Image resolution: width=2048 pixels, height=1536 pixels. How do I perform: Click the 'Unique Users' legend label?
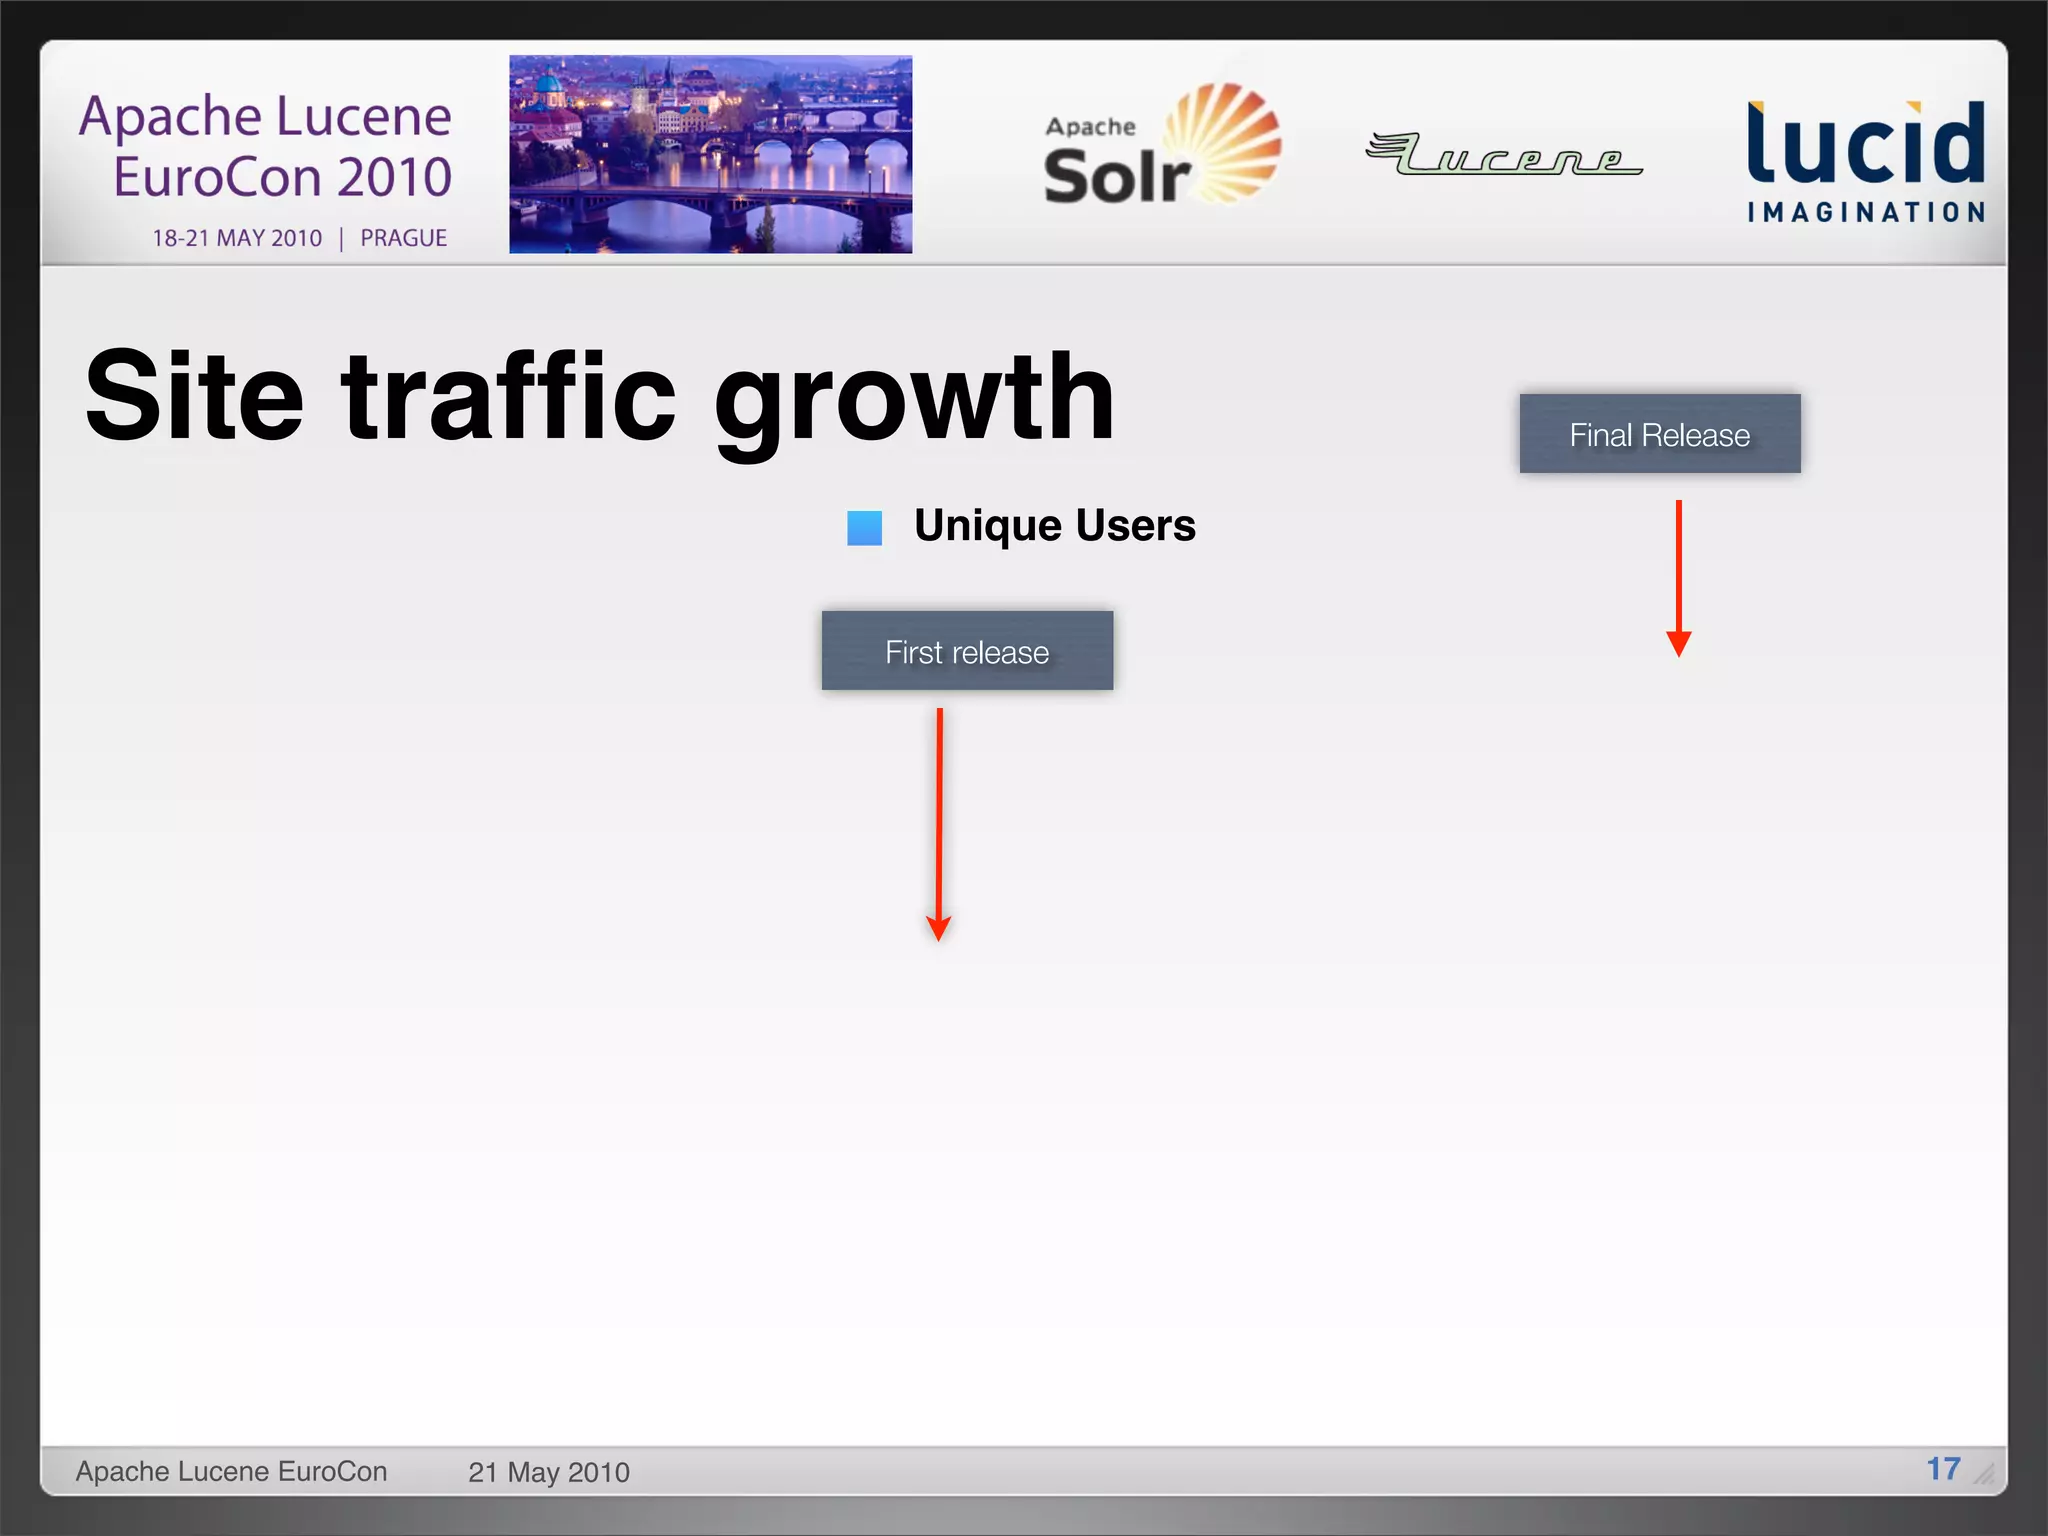coord(1055,526)
